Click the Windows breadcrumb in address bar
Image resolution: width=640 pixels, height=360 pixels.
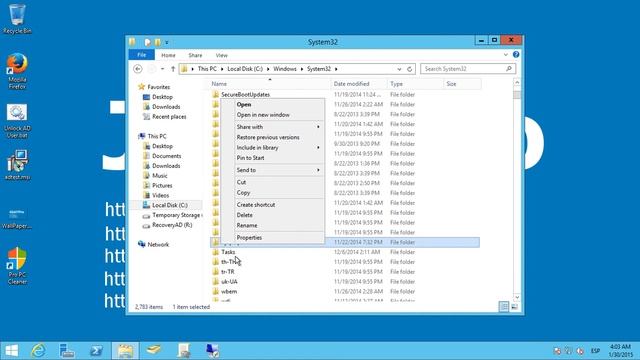pos(284,69)
